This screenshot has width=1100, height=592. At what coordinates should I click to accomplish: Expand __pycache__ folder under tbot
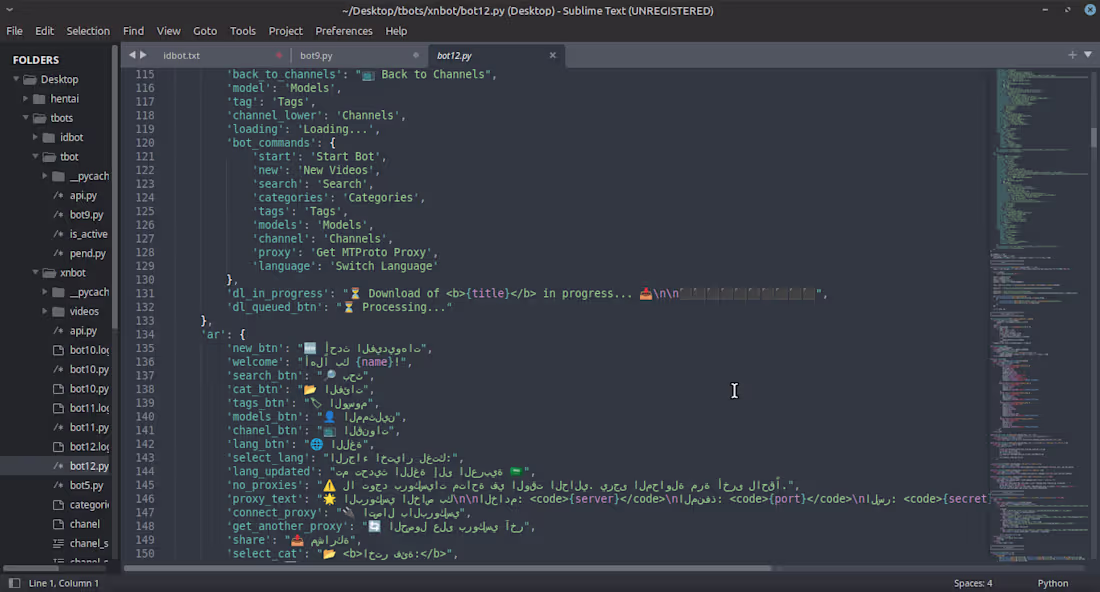(45, 176)
